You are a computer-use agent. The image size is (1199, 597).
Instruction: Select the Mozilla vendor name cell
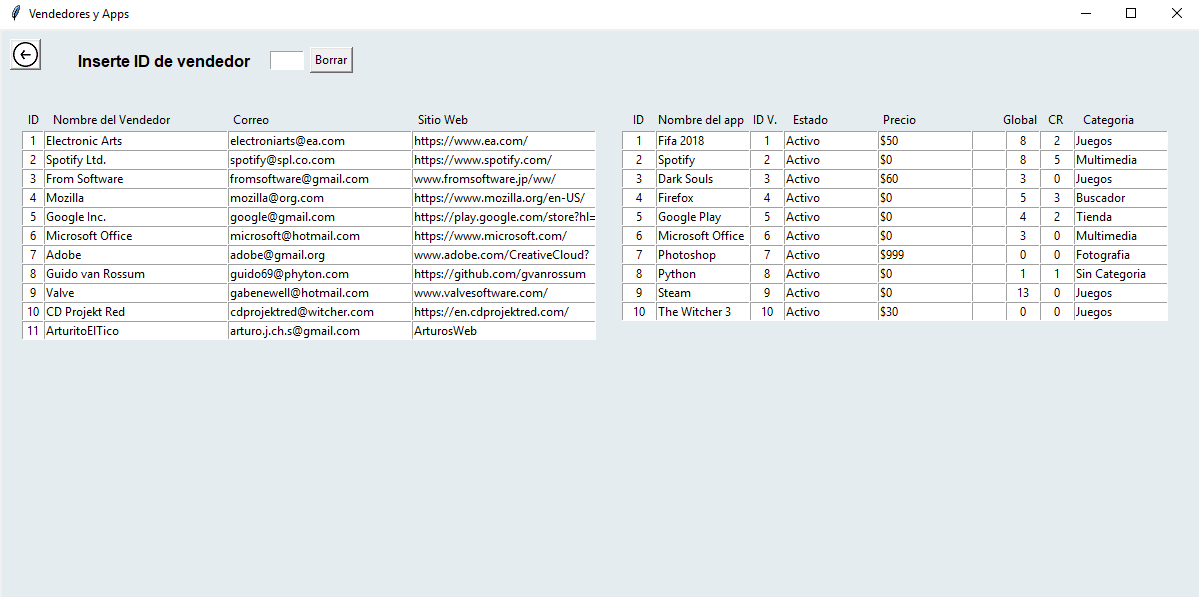click(136, 198)
